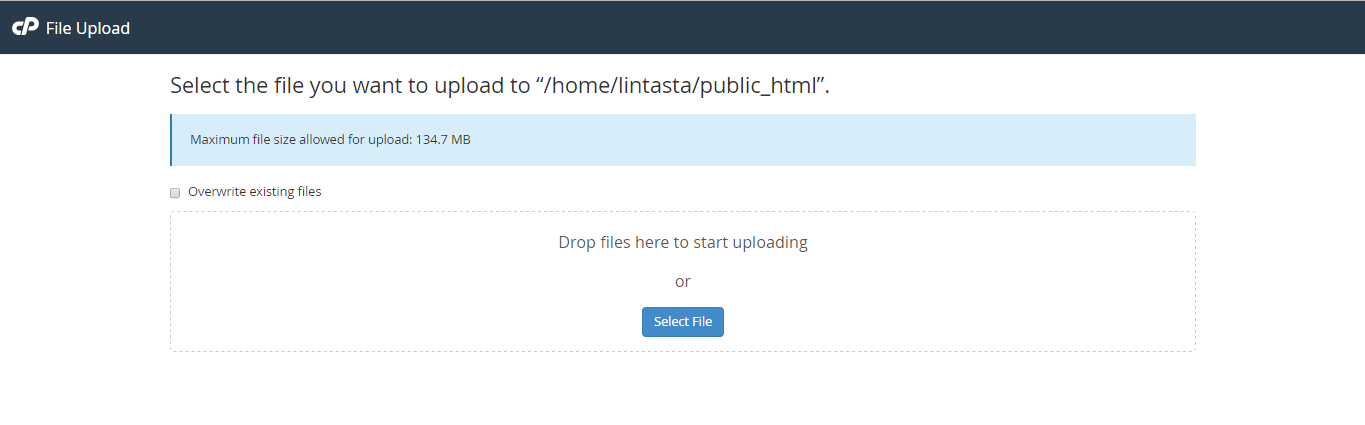
Task: Tick the Overwrite existing files checkbox
Action: pos(175,192)
